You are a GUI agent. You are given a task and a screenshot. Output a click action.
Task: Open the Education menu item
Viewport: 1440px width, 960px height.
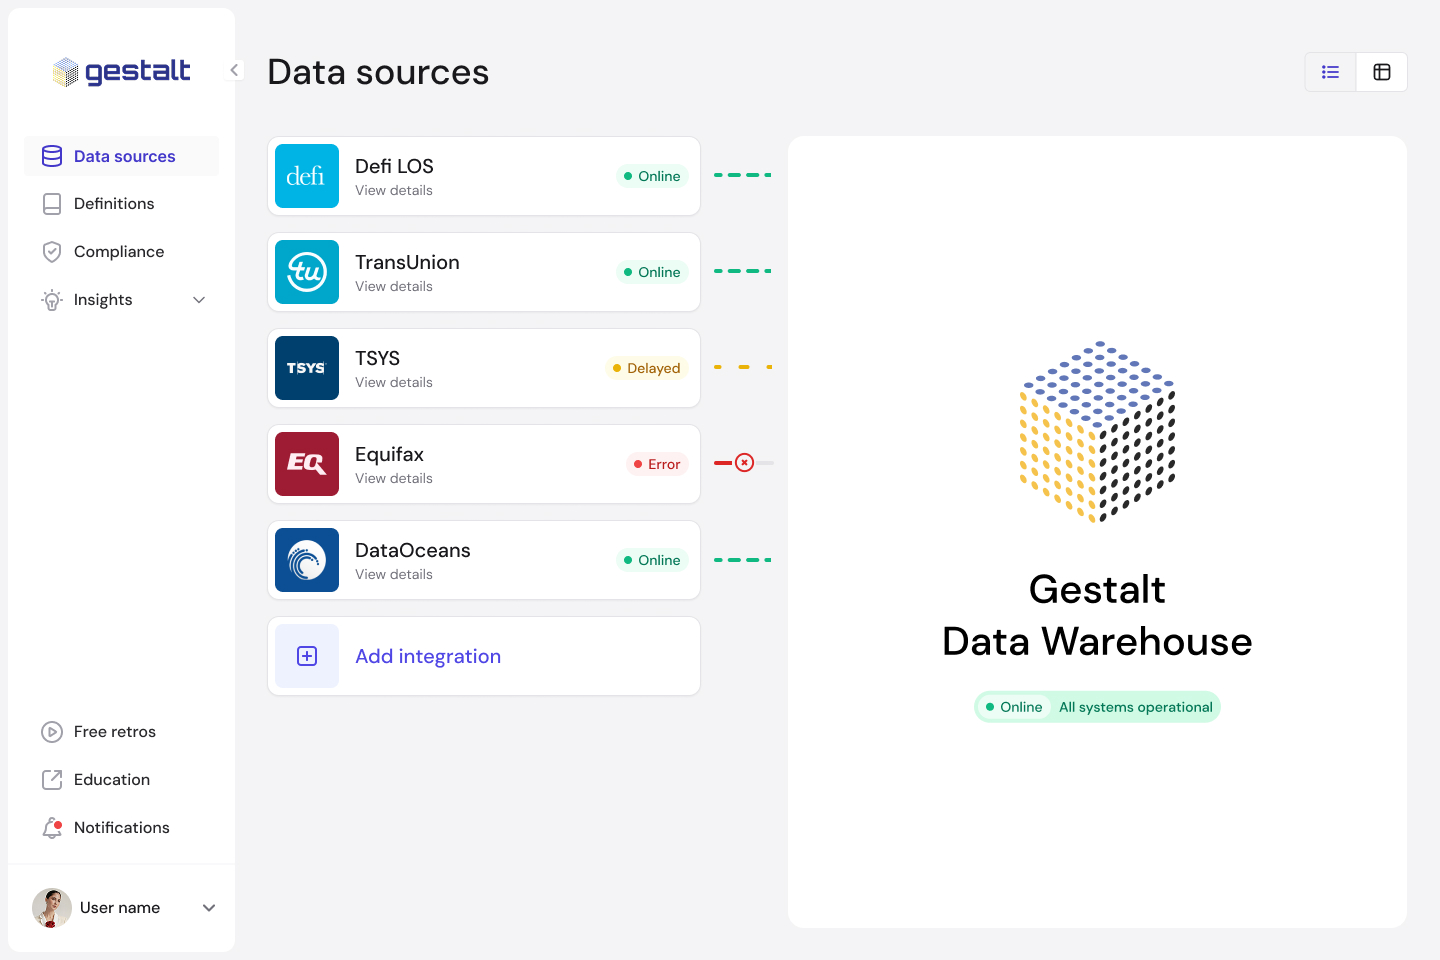[111, 779]
